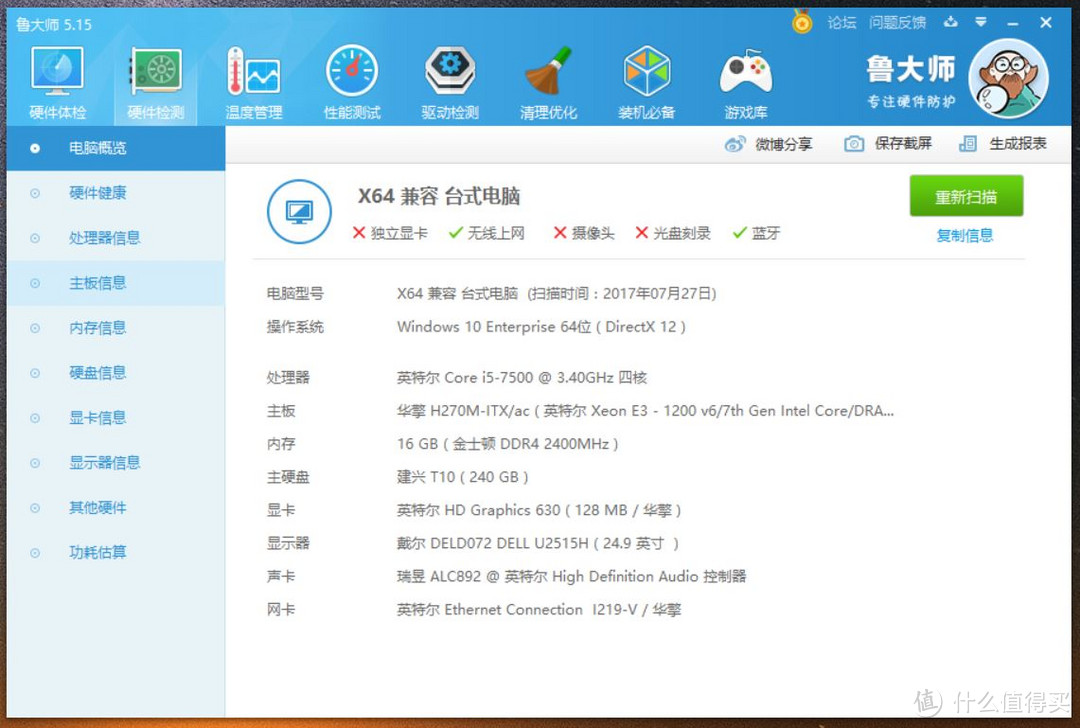This screenshot has width=1080, height=728.
Task: Click 英特尔 HD Graphics 630 text
Action: coord(539,510)
